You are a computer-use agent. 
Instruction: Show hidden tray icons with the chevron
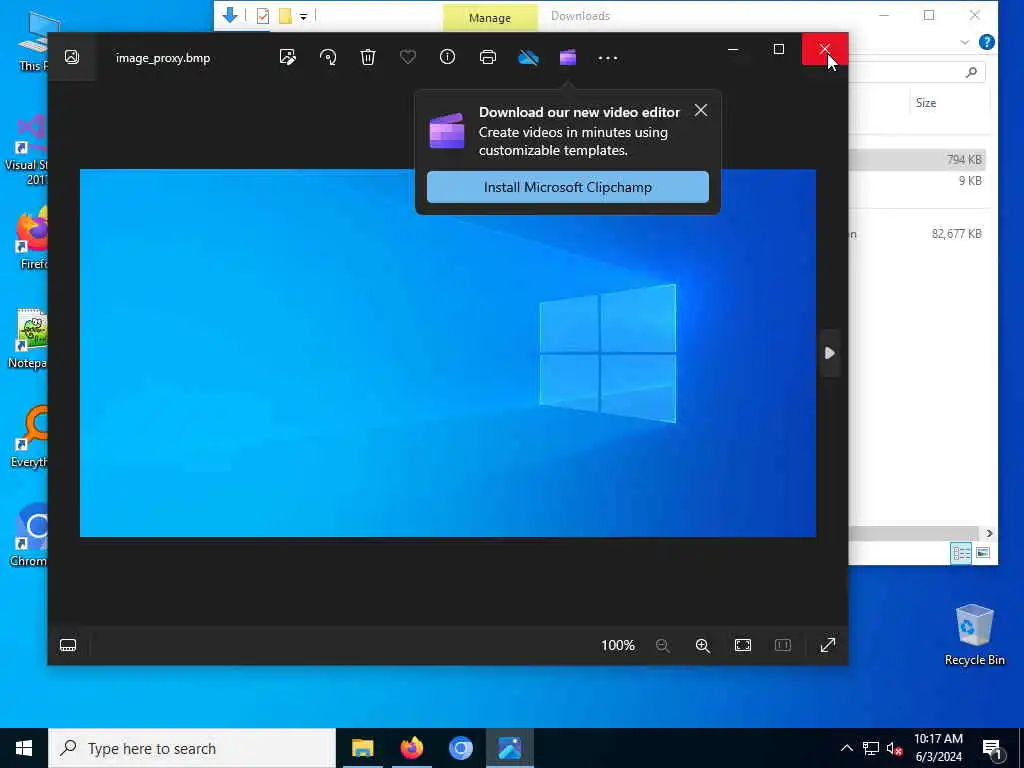[846, 748]
